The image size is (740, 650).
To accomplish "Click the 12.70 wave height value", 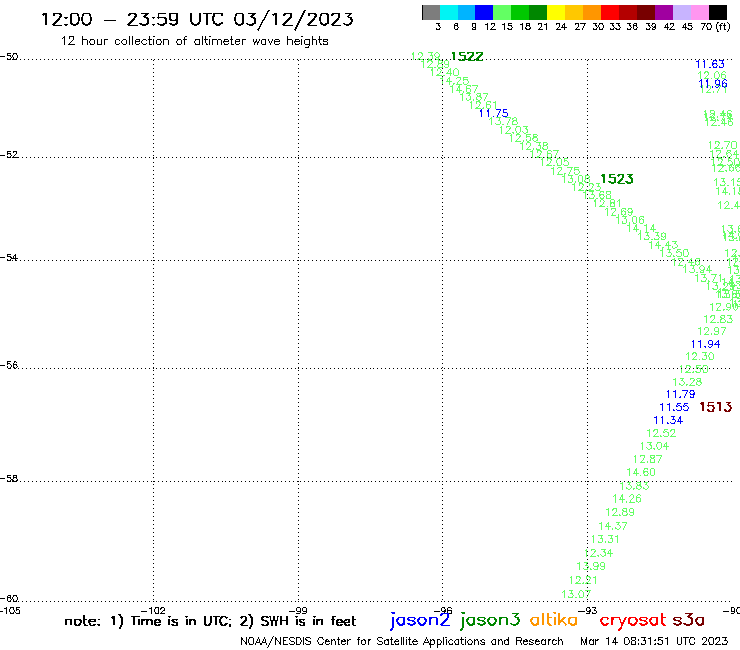I will [723, 145].
